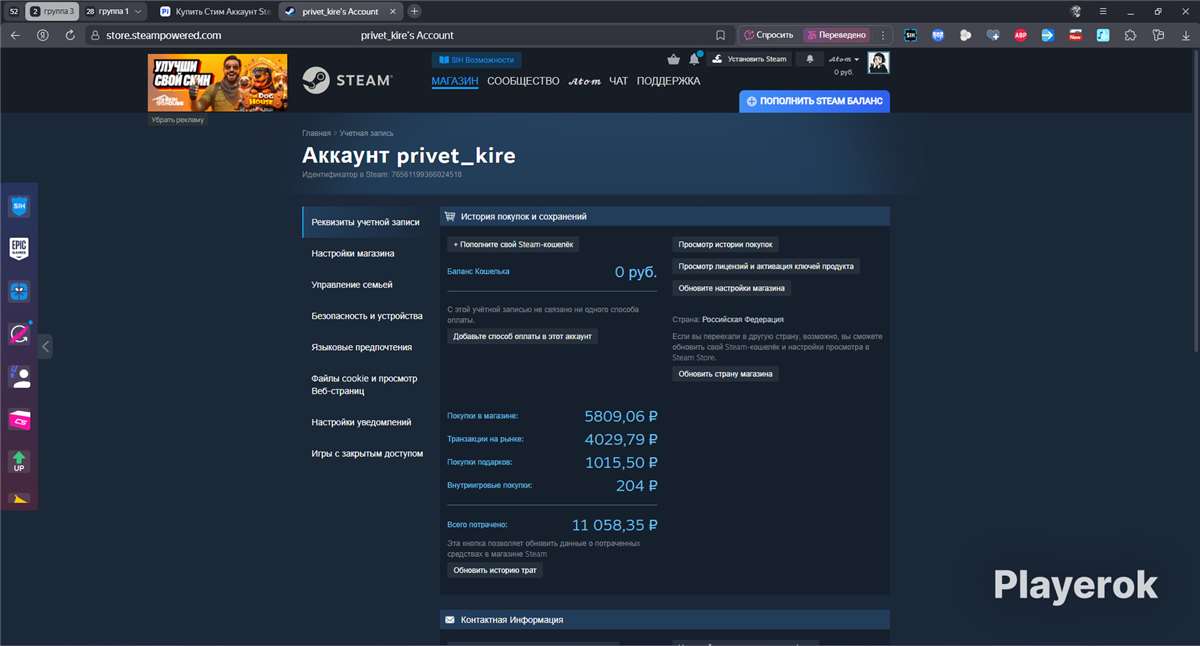Open the SIH shield icon in left sidebar
The width and height of the screenshot is (1200, 646).
[19, 206]
